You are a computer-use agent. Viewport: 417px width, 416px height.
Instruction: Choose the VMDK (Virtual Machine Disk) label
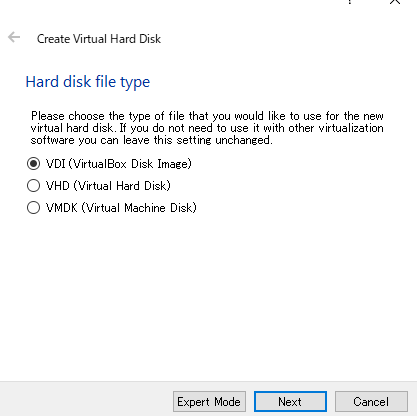coord(121,208)
